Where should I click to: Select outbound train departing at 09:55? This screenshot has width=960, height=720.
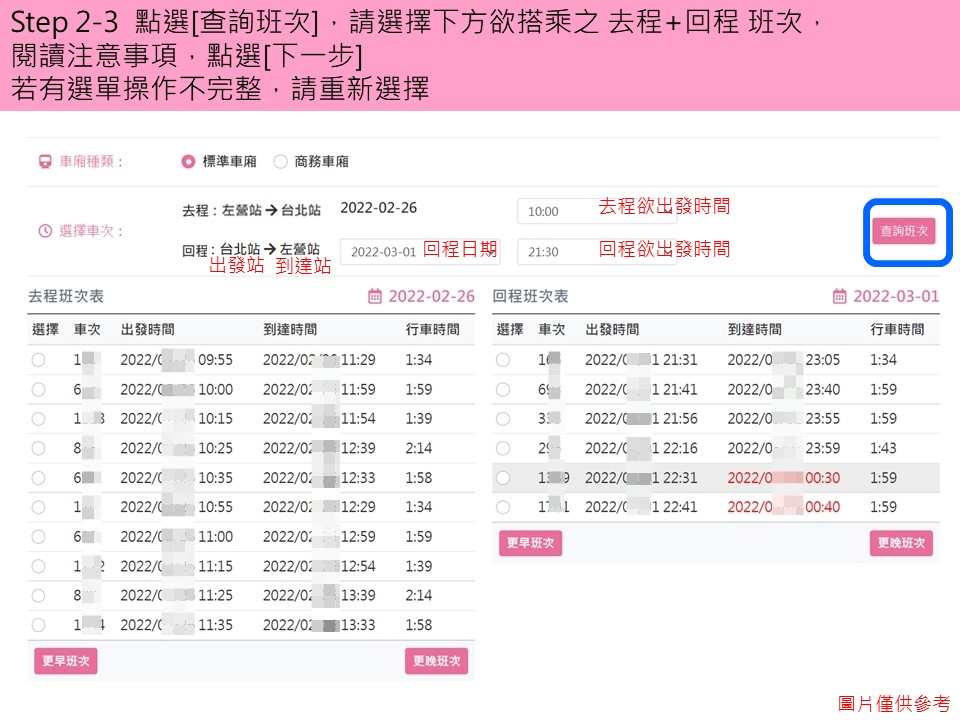[x=39, y=360]
